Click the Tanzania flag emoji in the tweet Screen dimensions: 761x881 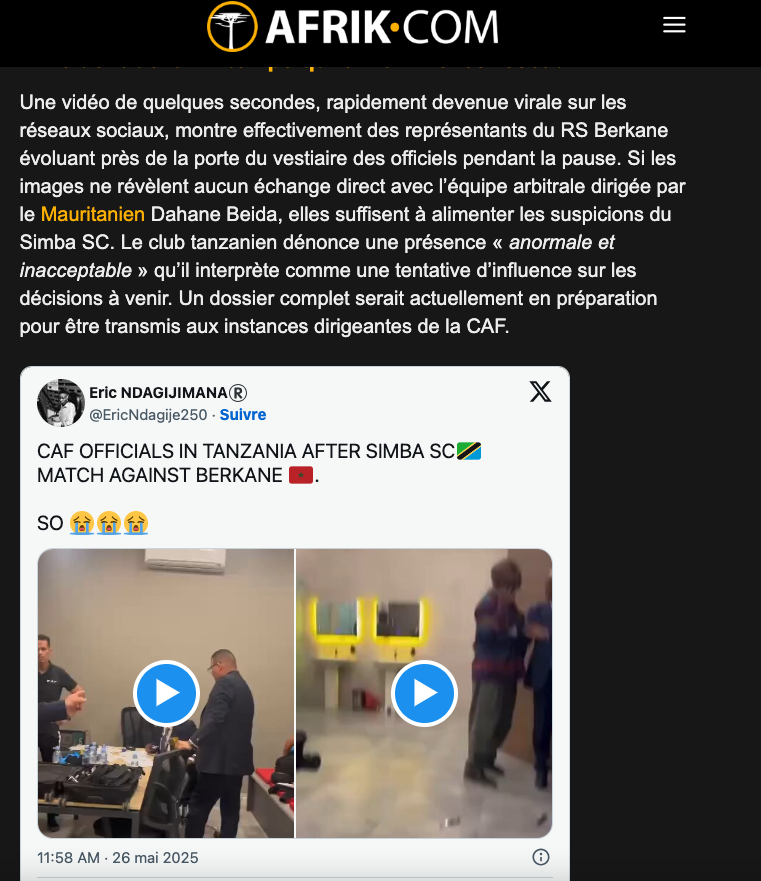point(469,451)
